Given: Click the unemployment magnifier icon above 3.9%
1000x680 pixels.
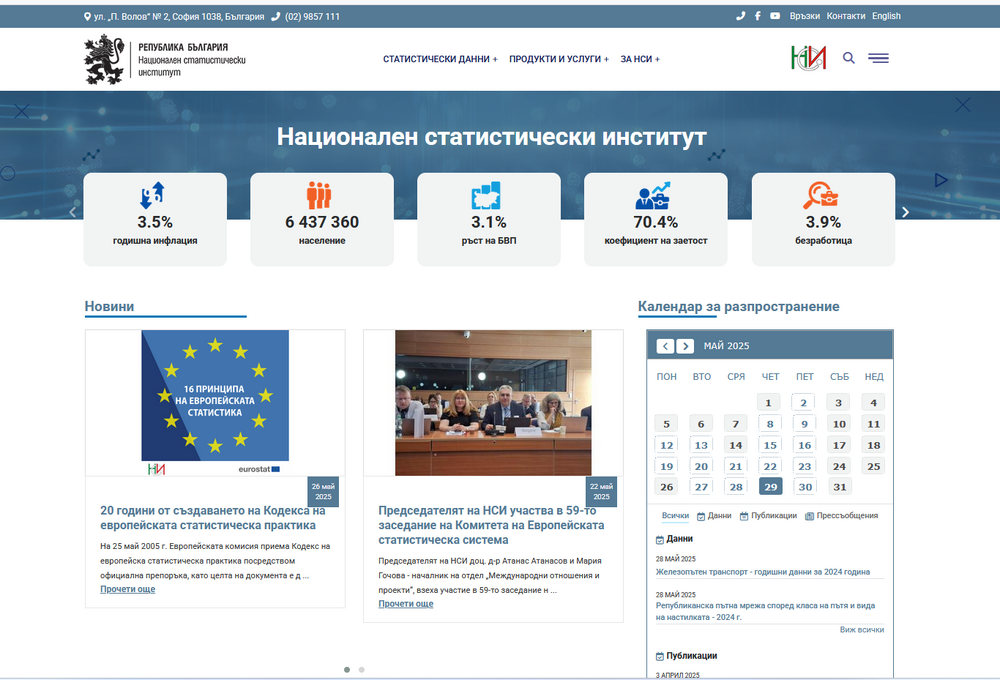Looking at the screenshot, I should pos(821,194).
